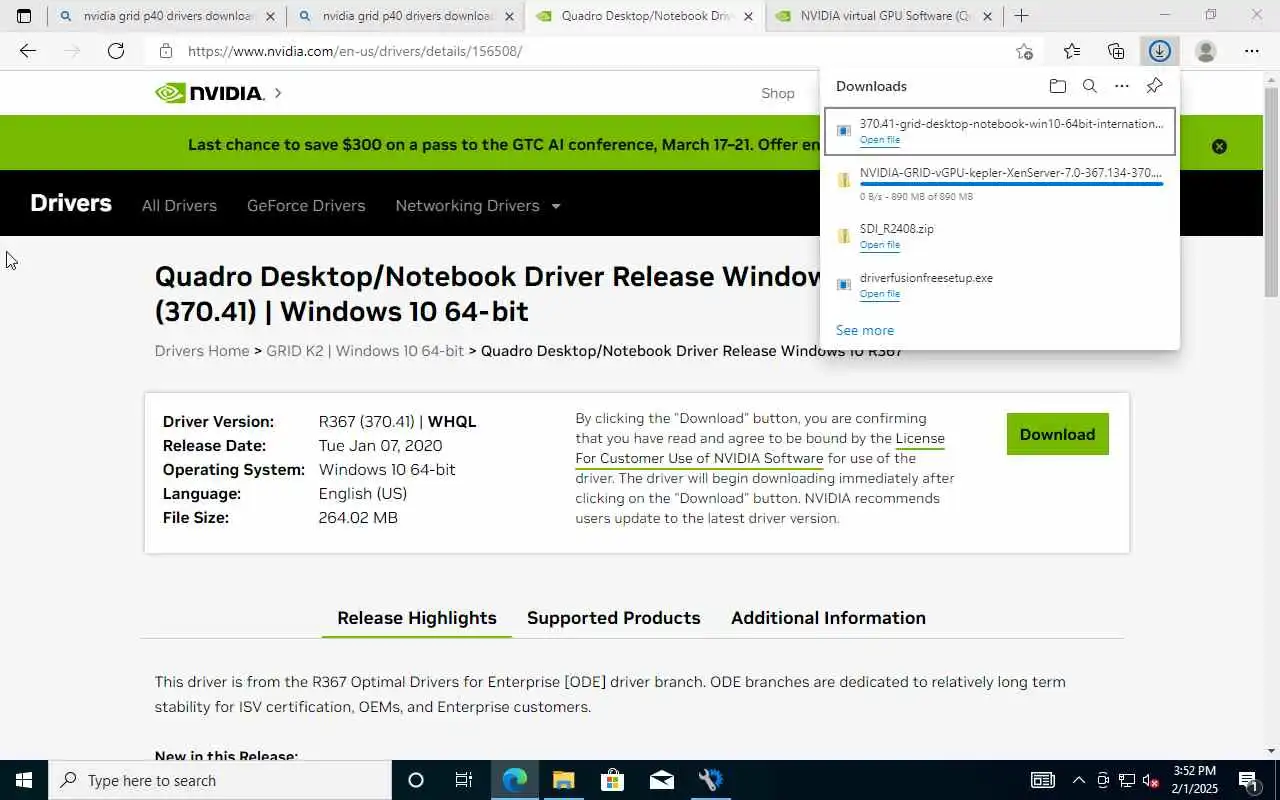Open the tools app on taskbar
The image size is (1280, 800).
pyautogui.click(x=710, y=780)
